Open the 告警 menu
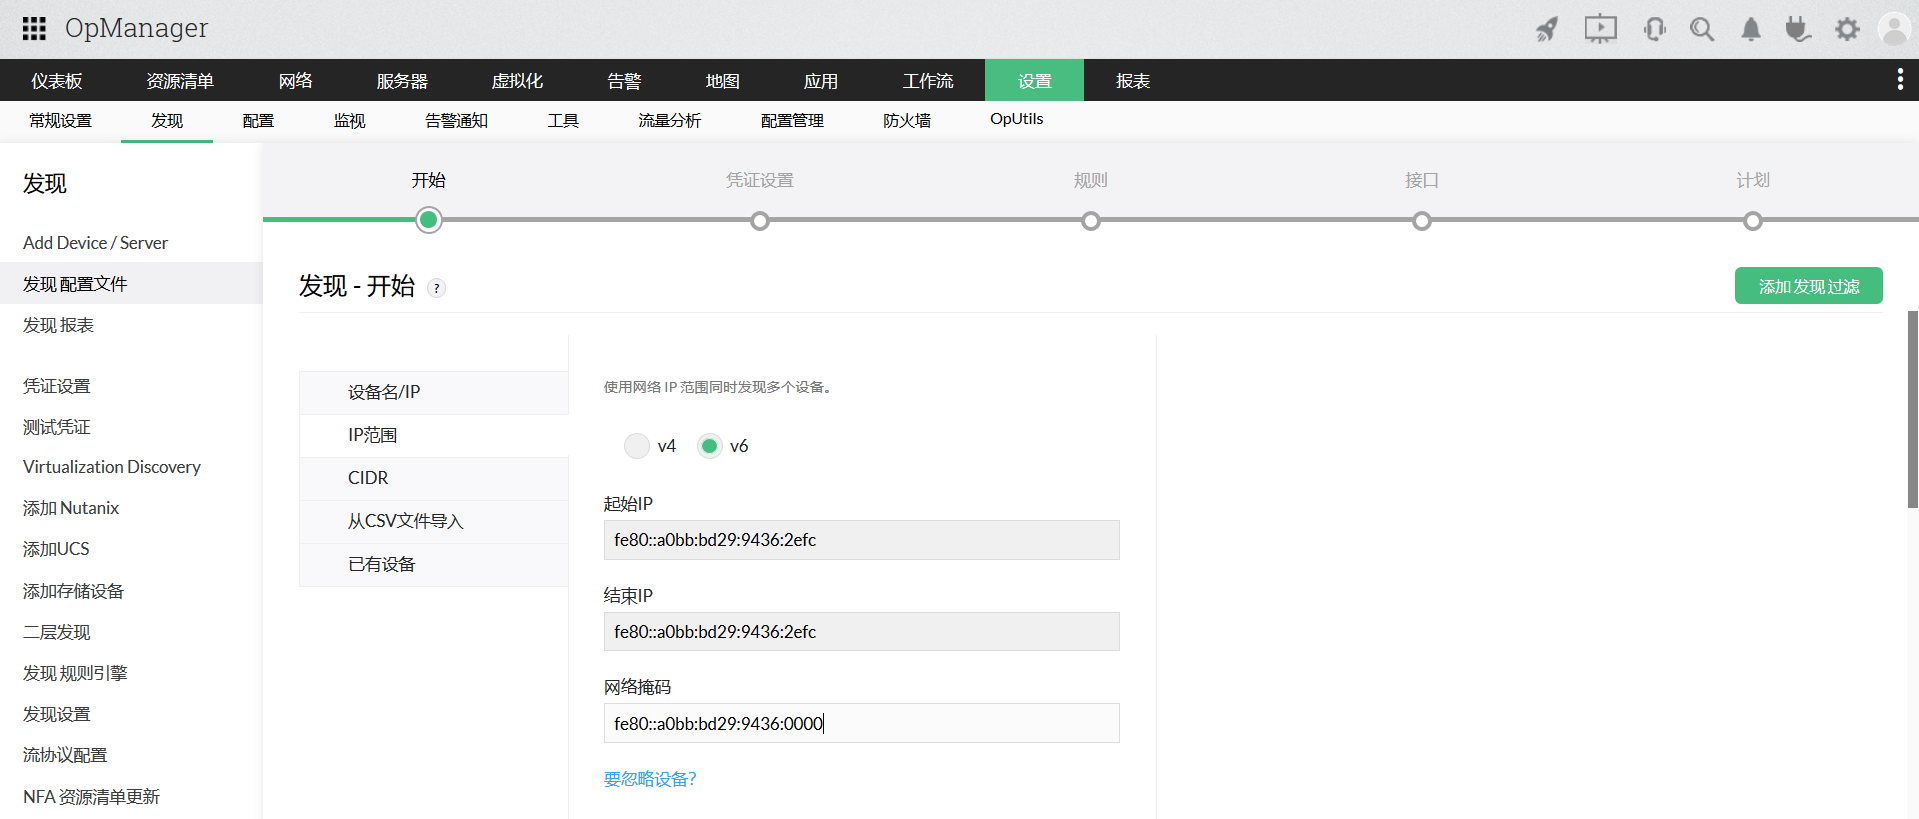This screenshot has width=1919, height=819. pos(624,81)
